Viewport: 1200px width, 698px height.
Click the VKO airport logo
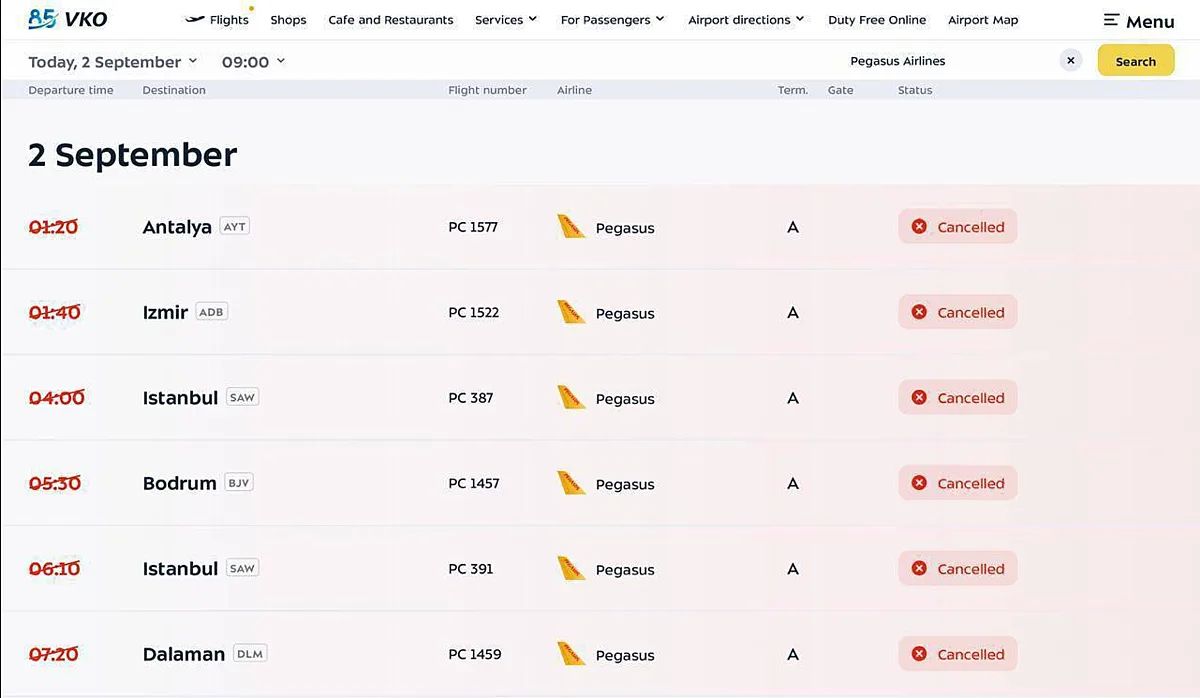click(x=67, y=18)
